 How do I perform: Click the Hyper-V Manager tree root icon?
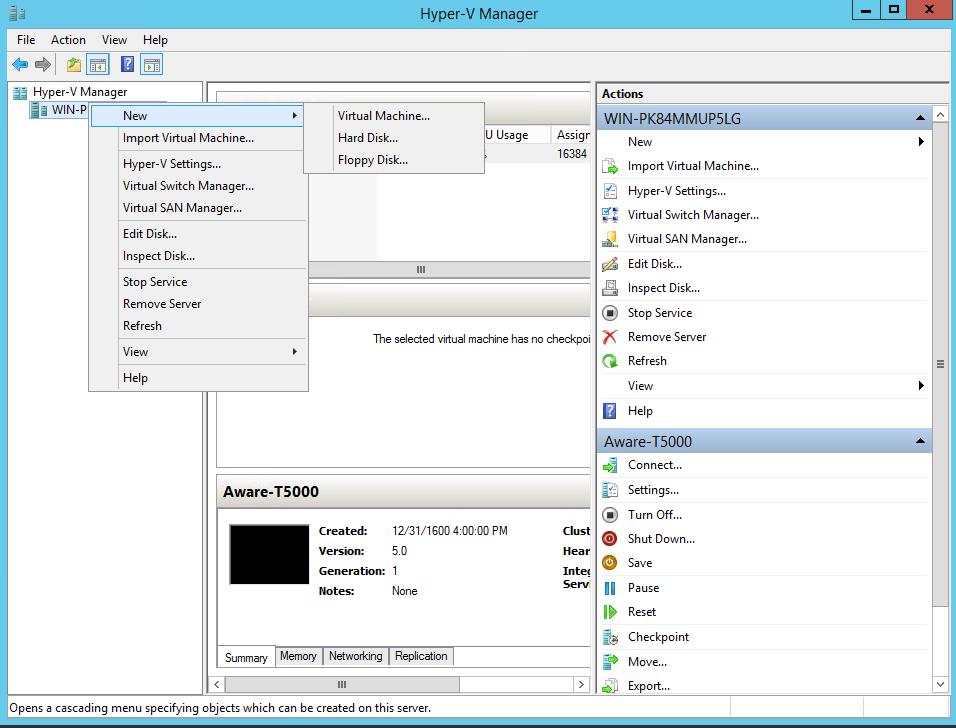click(20, 93)
